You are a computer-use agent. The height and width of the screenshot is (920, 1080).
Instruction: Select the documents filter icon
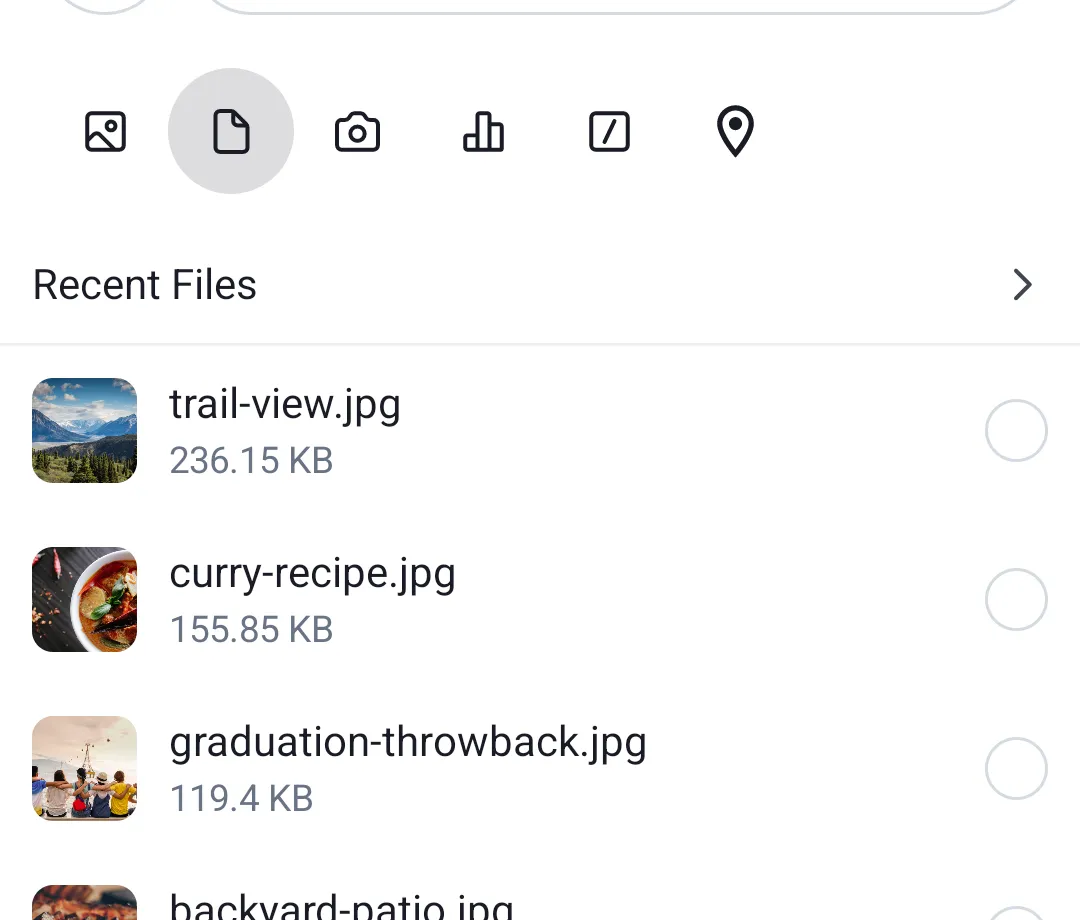(231, 131)
